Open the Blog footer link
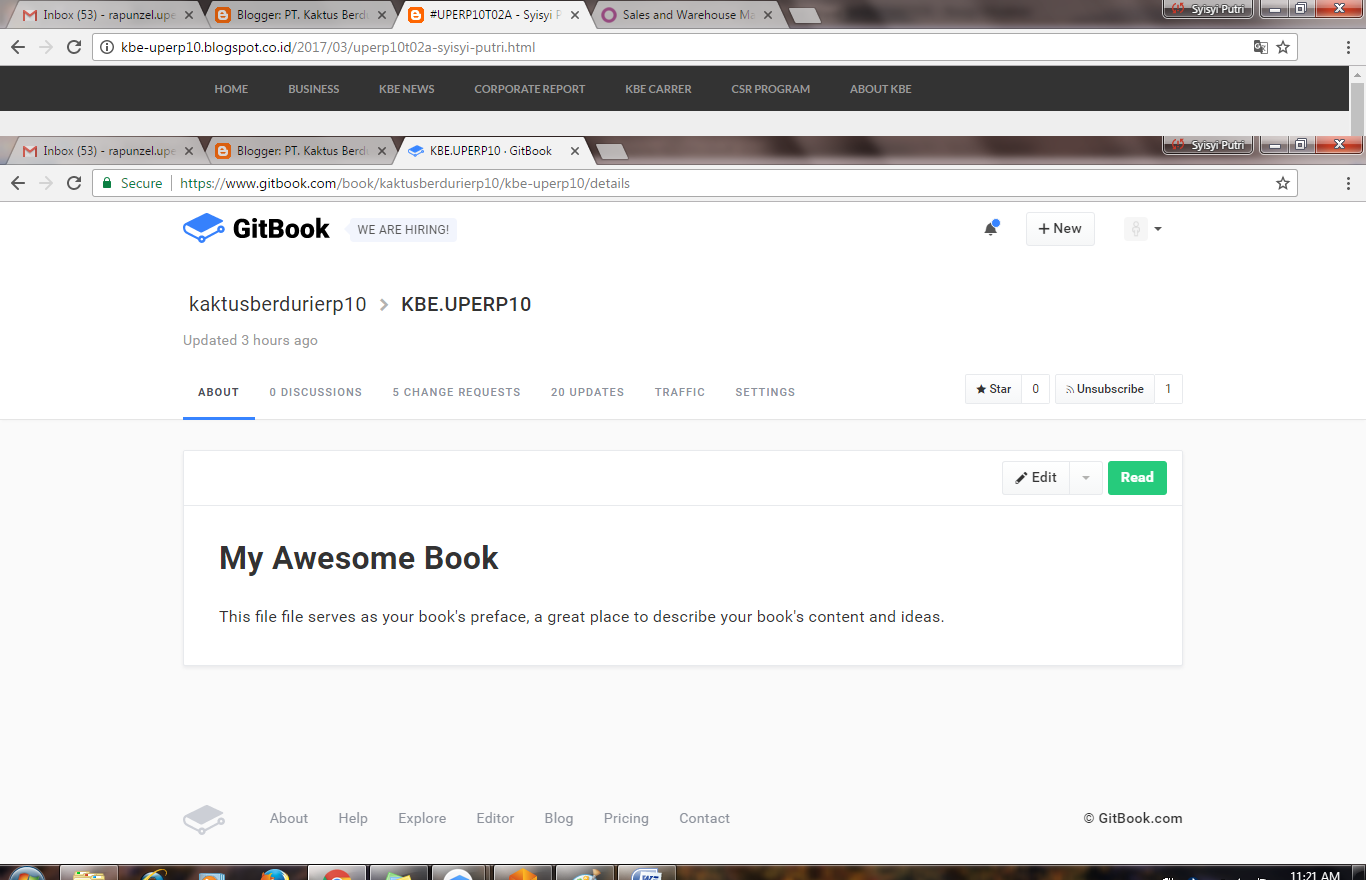1366x880 pixels. pyautogui.click(x=559, y=818)
